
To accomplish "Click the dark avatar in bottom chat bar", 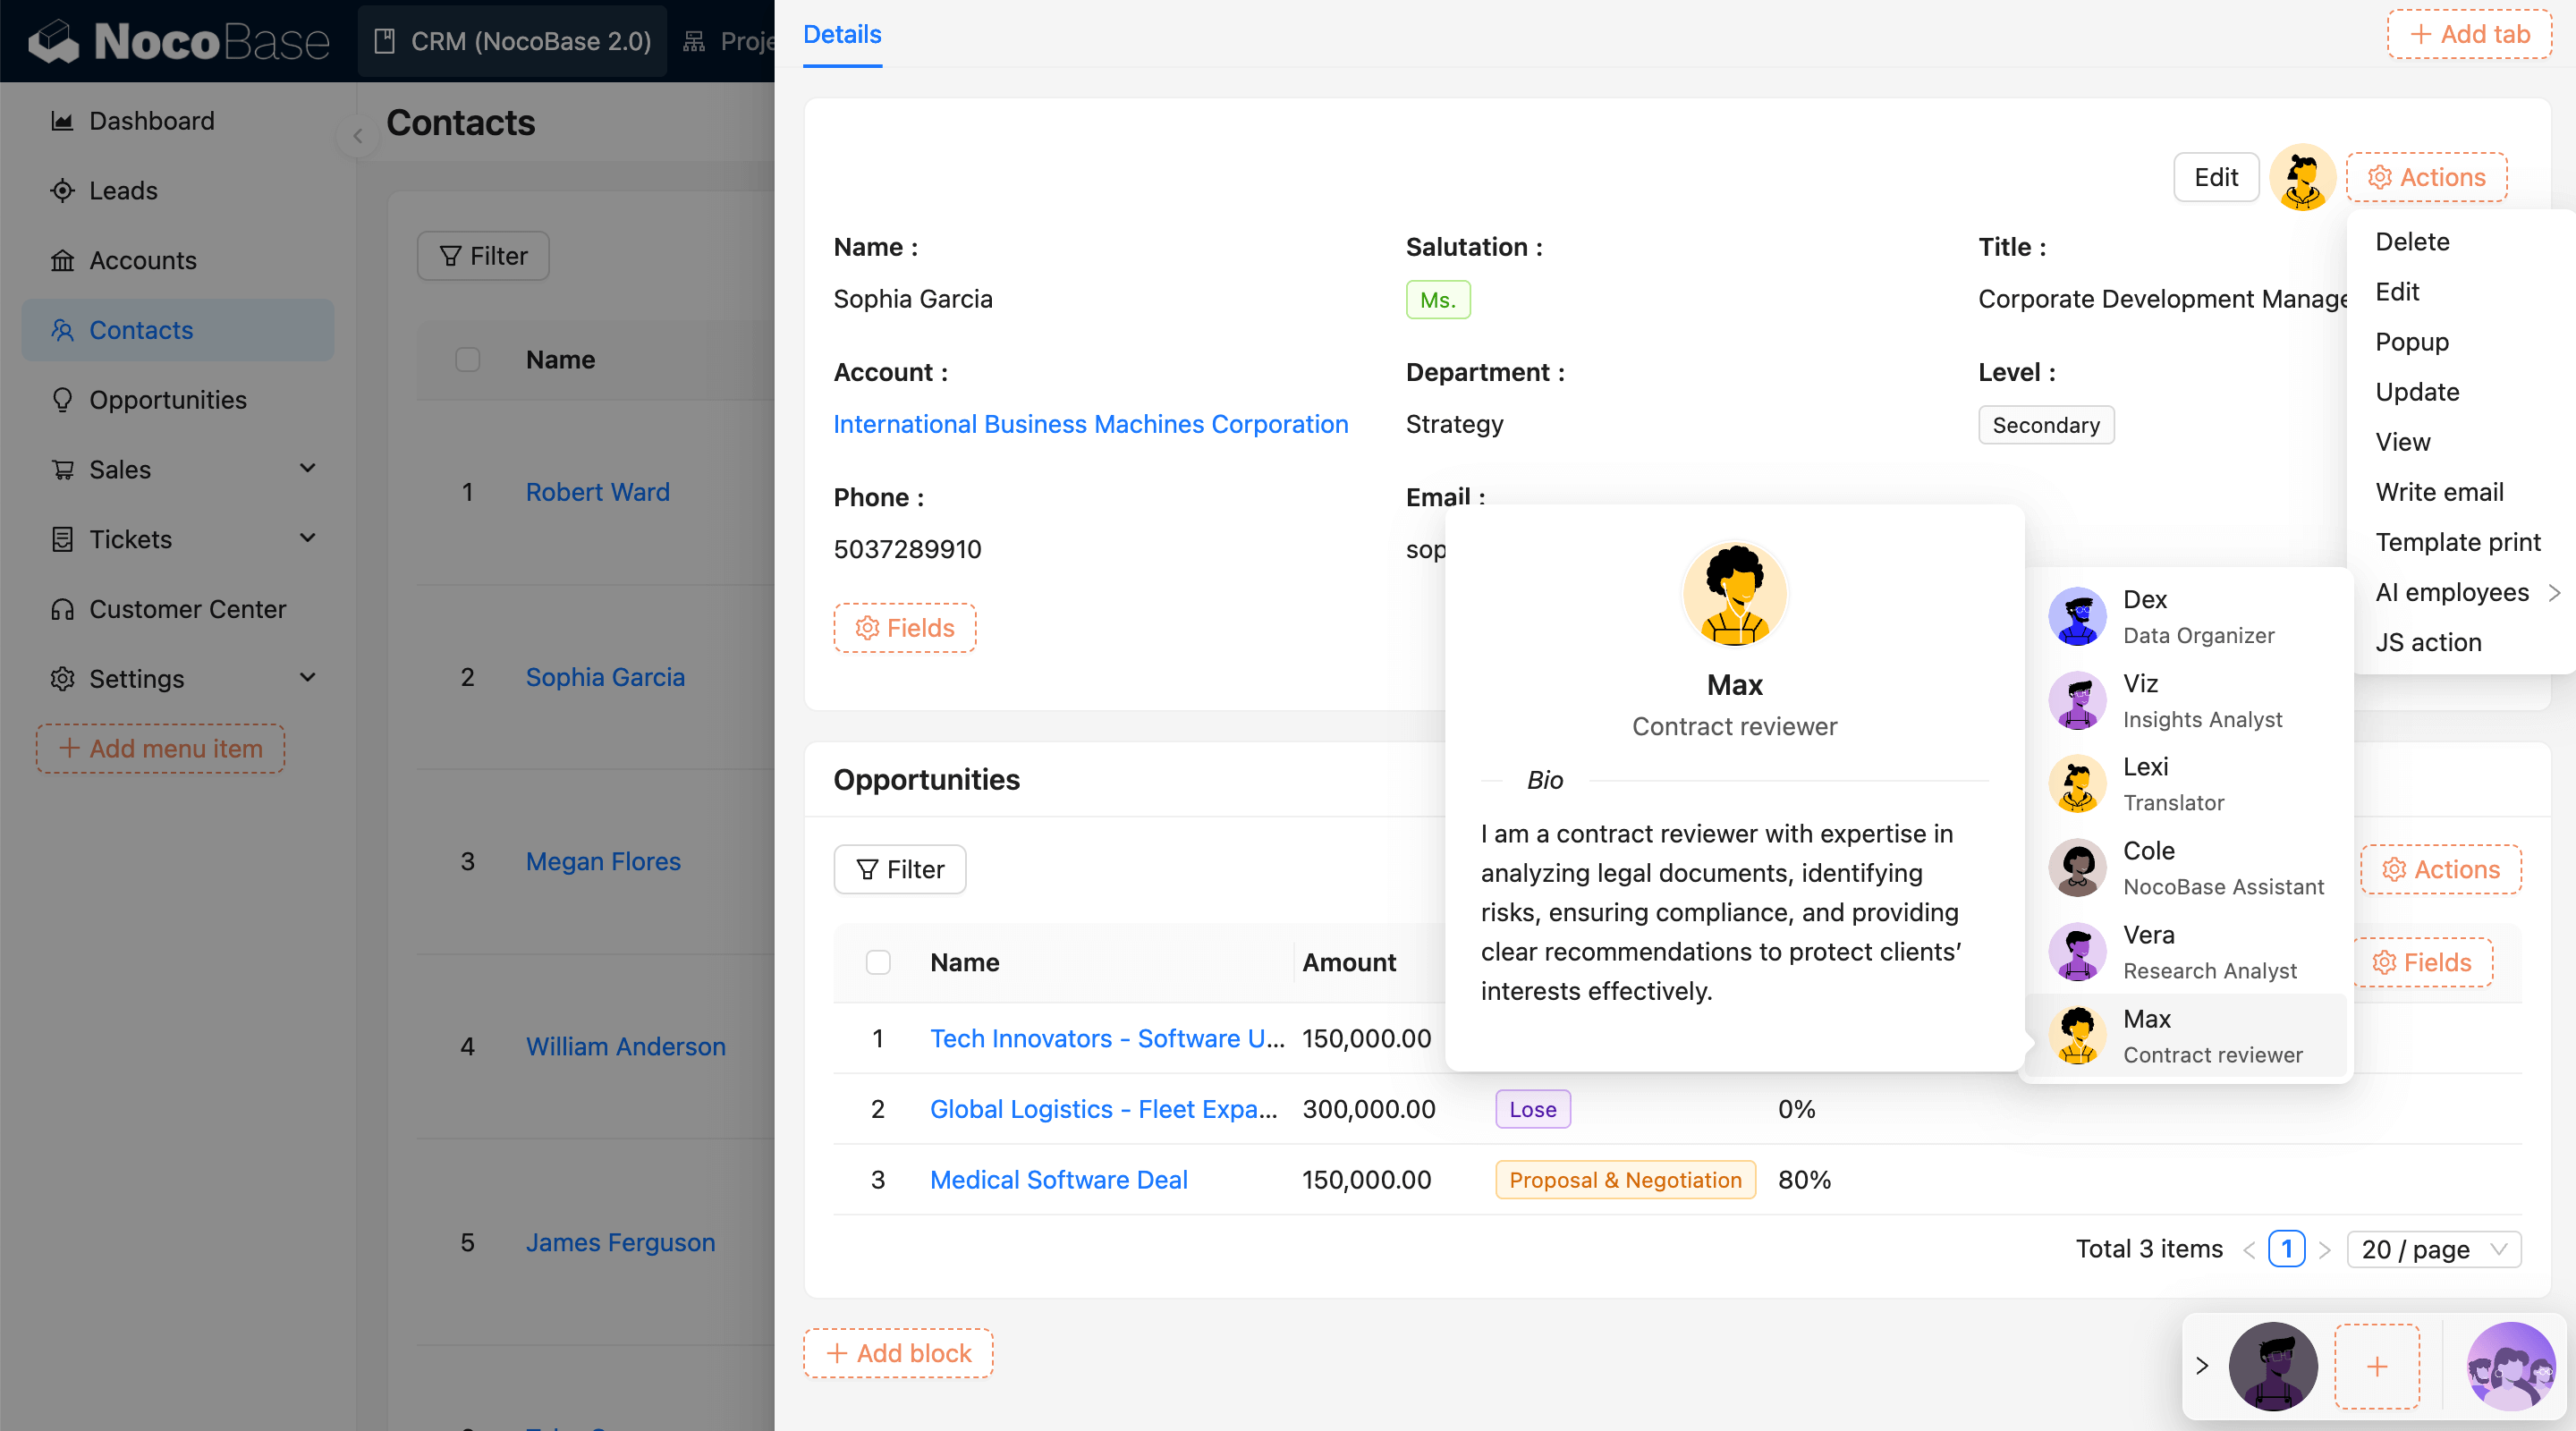I will point(2272,1365).
